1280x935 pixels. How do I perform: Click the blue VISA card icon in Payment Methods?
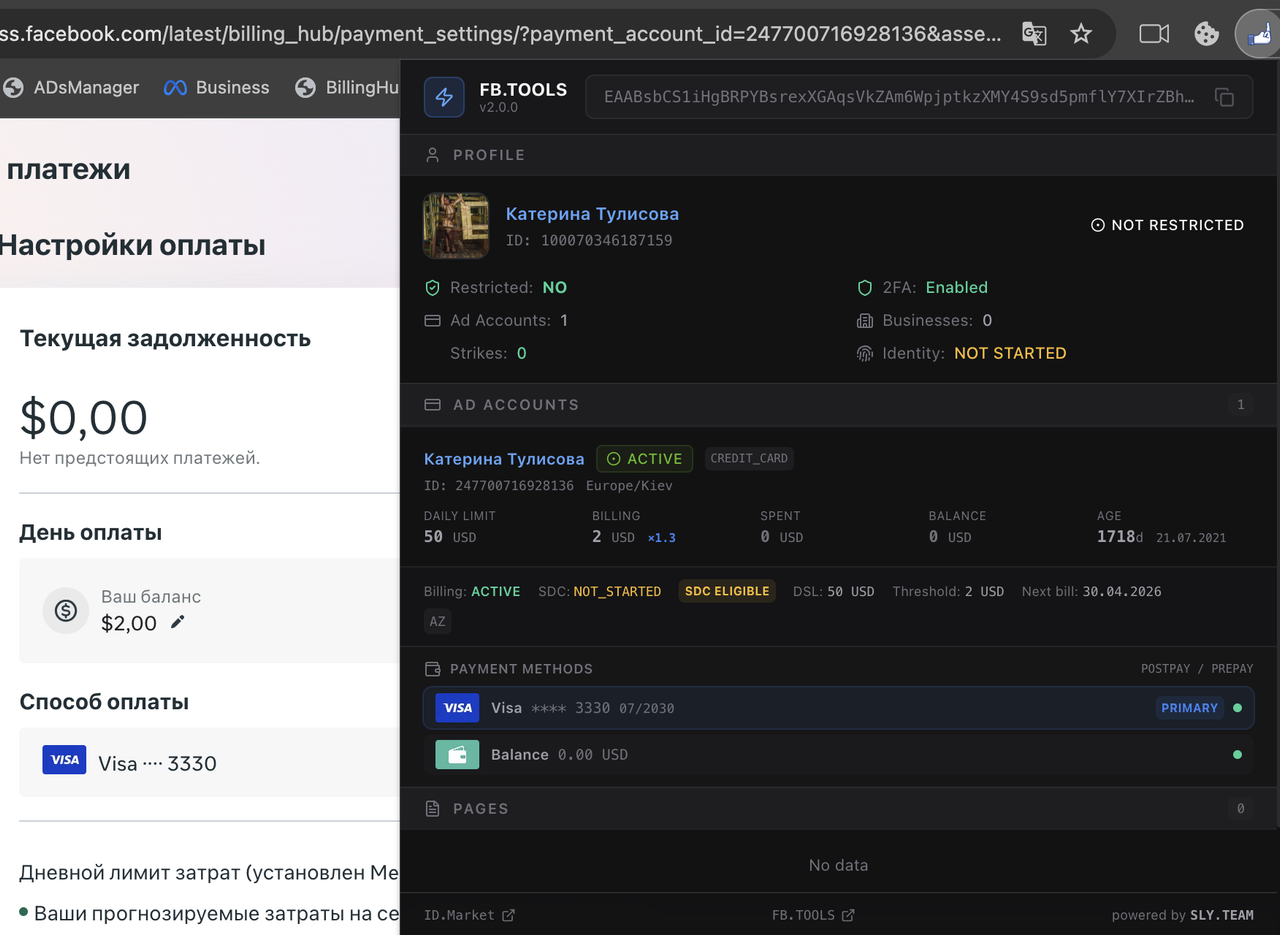pos(457,708)
